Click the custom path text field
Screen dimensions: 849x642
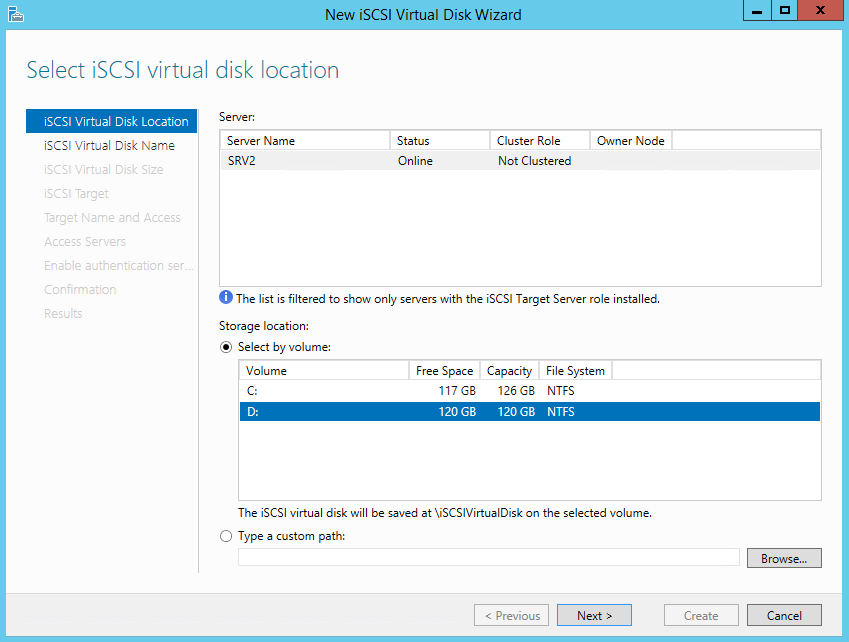click(x=488, y=557)
